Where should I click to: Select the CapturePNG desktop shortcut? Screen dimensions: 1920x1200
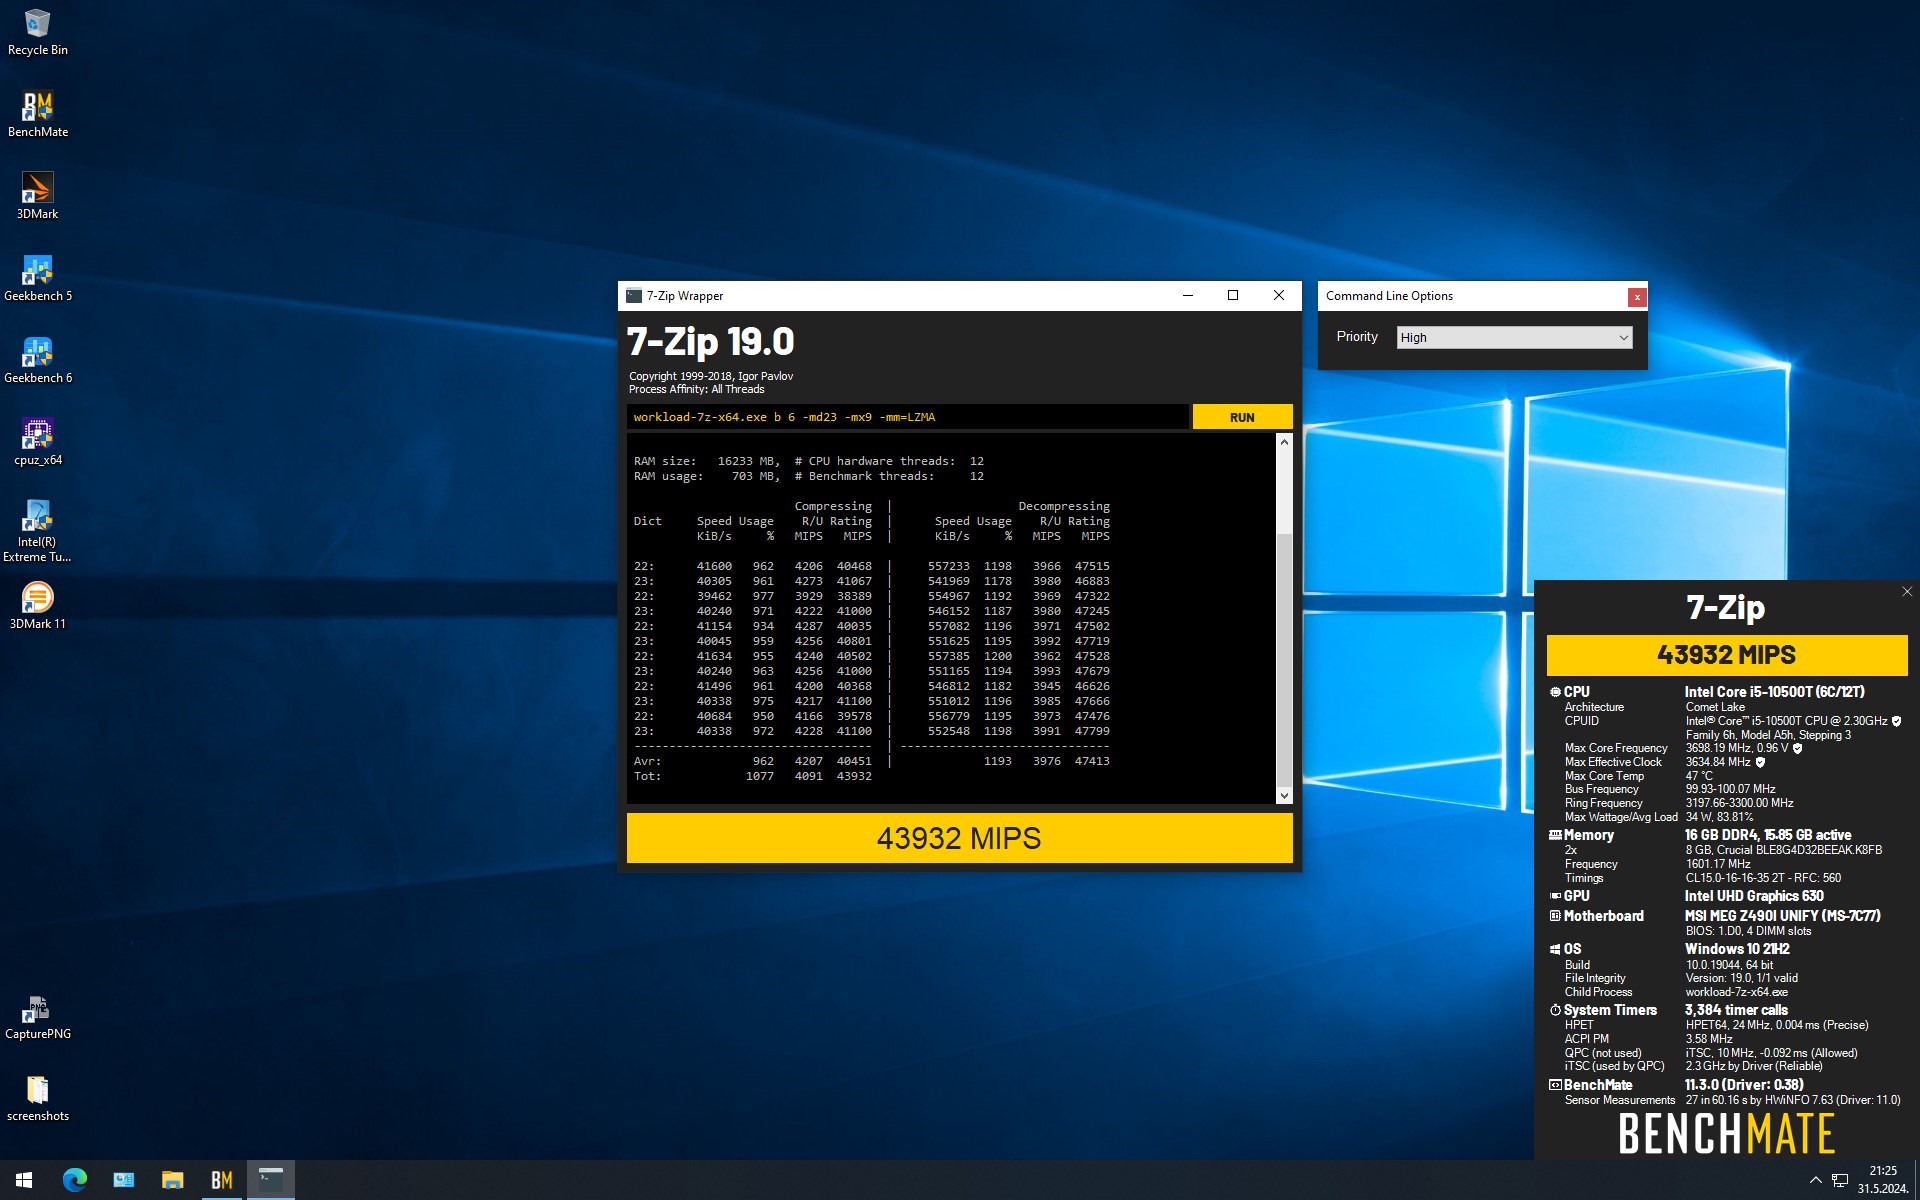pyautogui.click(x=37, y=1016)
